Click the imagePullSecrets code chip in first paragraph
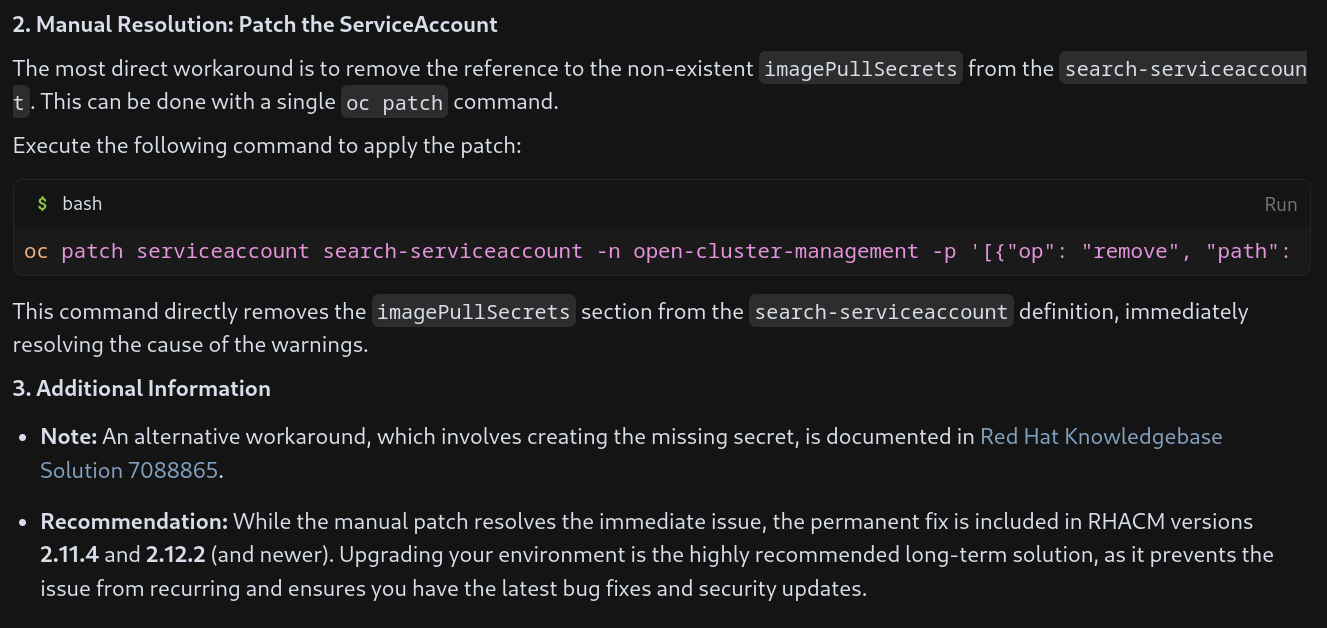Screen dimensions: 1327x628 point(861,69)
